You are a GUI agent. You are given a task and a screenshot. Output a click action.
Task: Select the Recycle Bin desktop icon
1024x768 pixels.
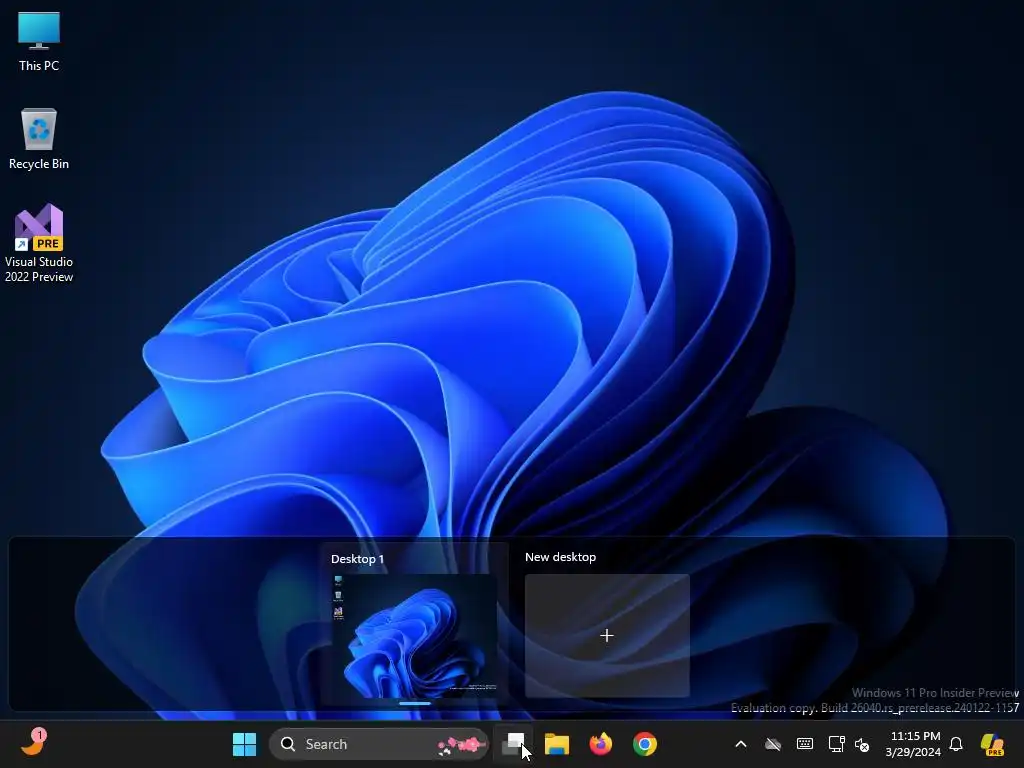point(39,139)
